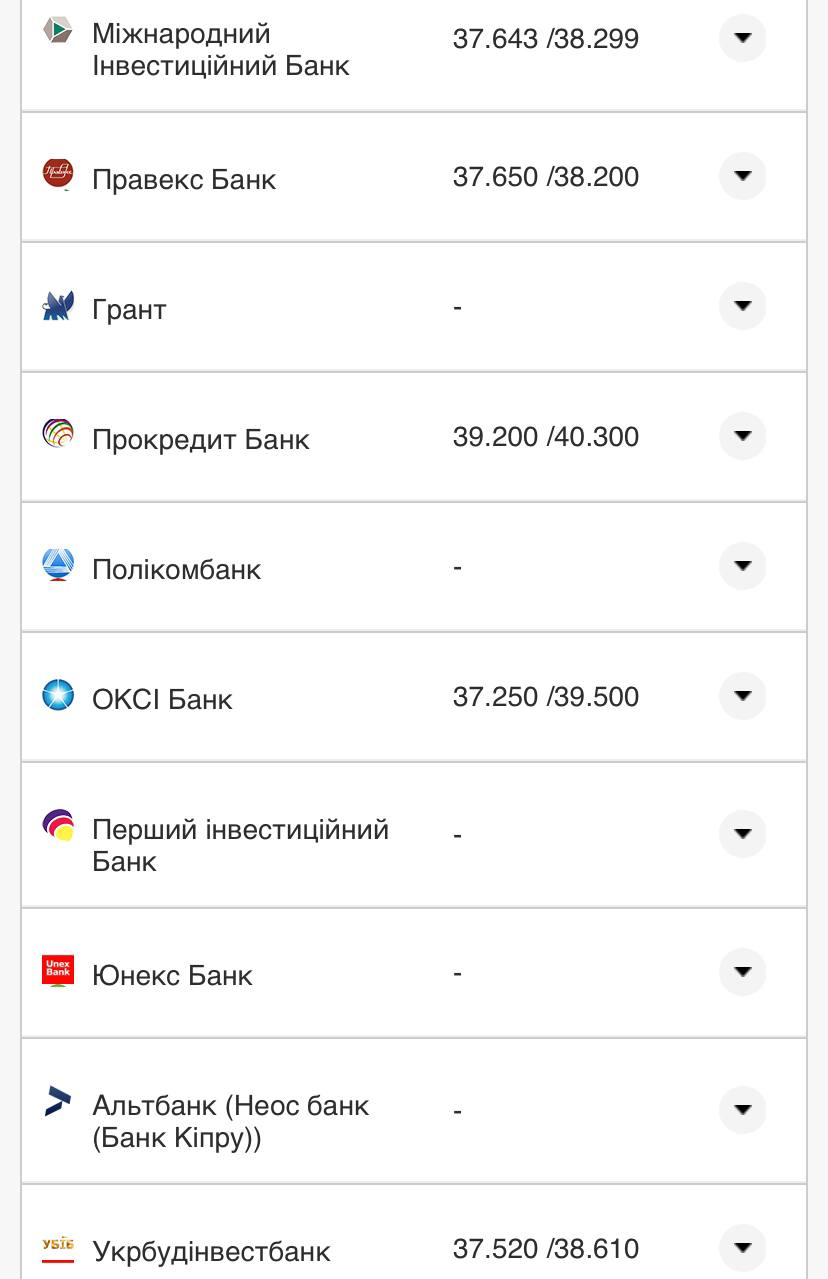
Task: Select the Полікомбанк circular logo
Action: click(x=59, y=561)
